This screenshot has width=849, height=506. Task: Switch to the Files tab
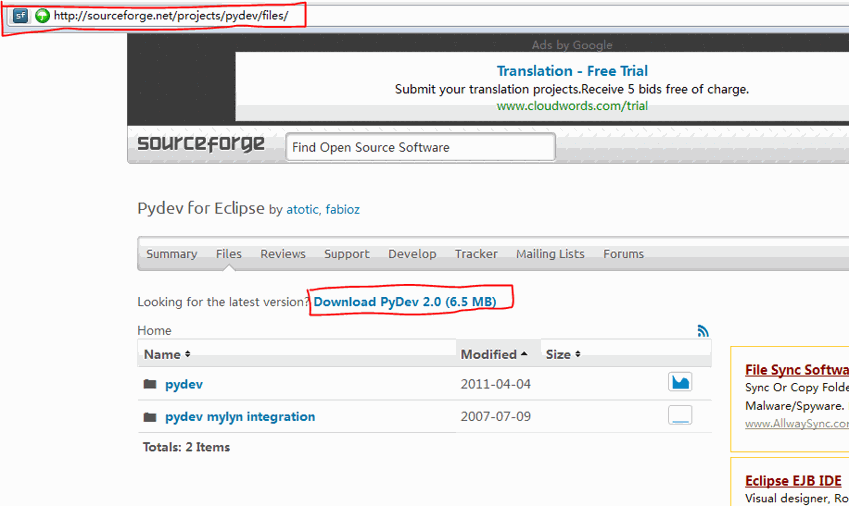pyautogui.click(x=228, y=254)
